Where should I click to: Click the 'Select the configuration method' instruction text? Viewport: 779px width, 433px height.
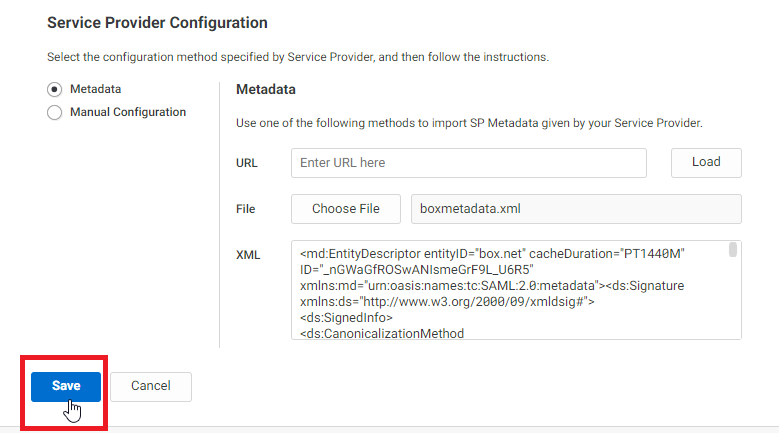298,57
